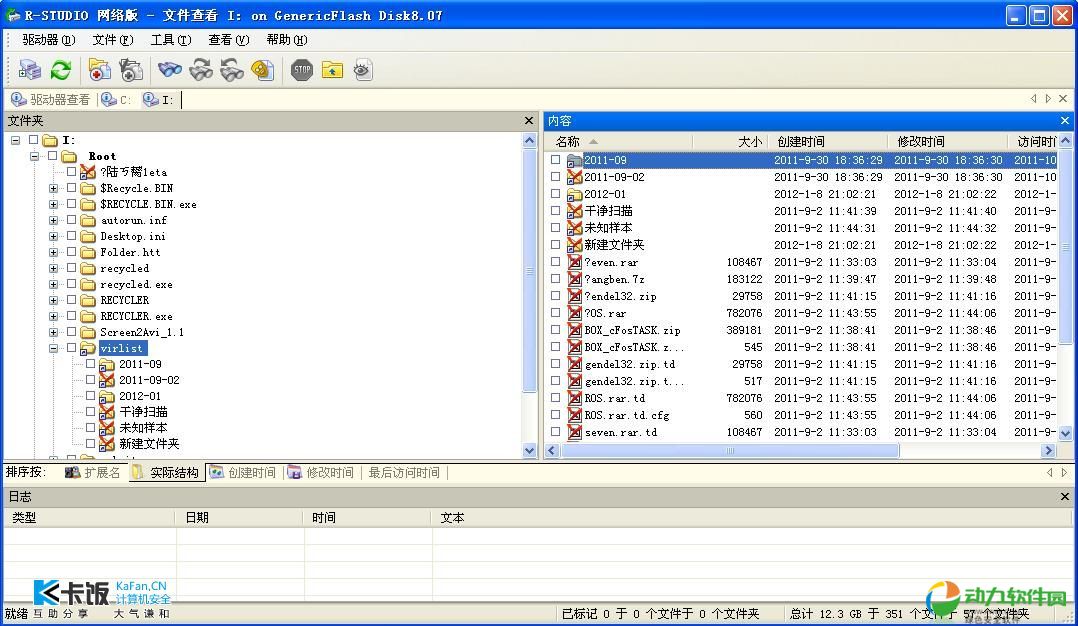This screenshot has height=626, width=1078.
Task: Click the find previous binoculars icon
Action: click(232, 69)
